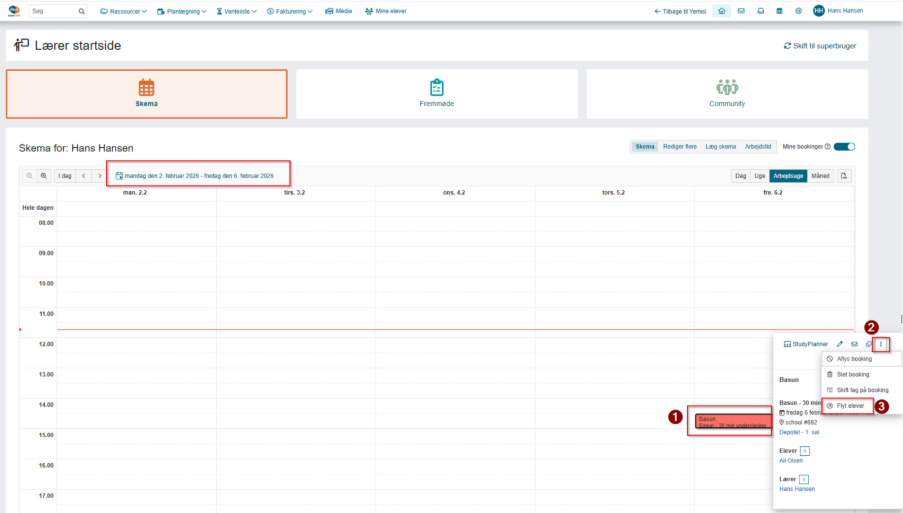
Task: Expand the Ressourcer dropdown menu
Action: tap(123, 11)
